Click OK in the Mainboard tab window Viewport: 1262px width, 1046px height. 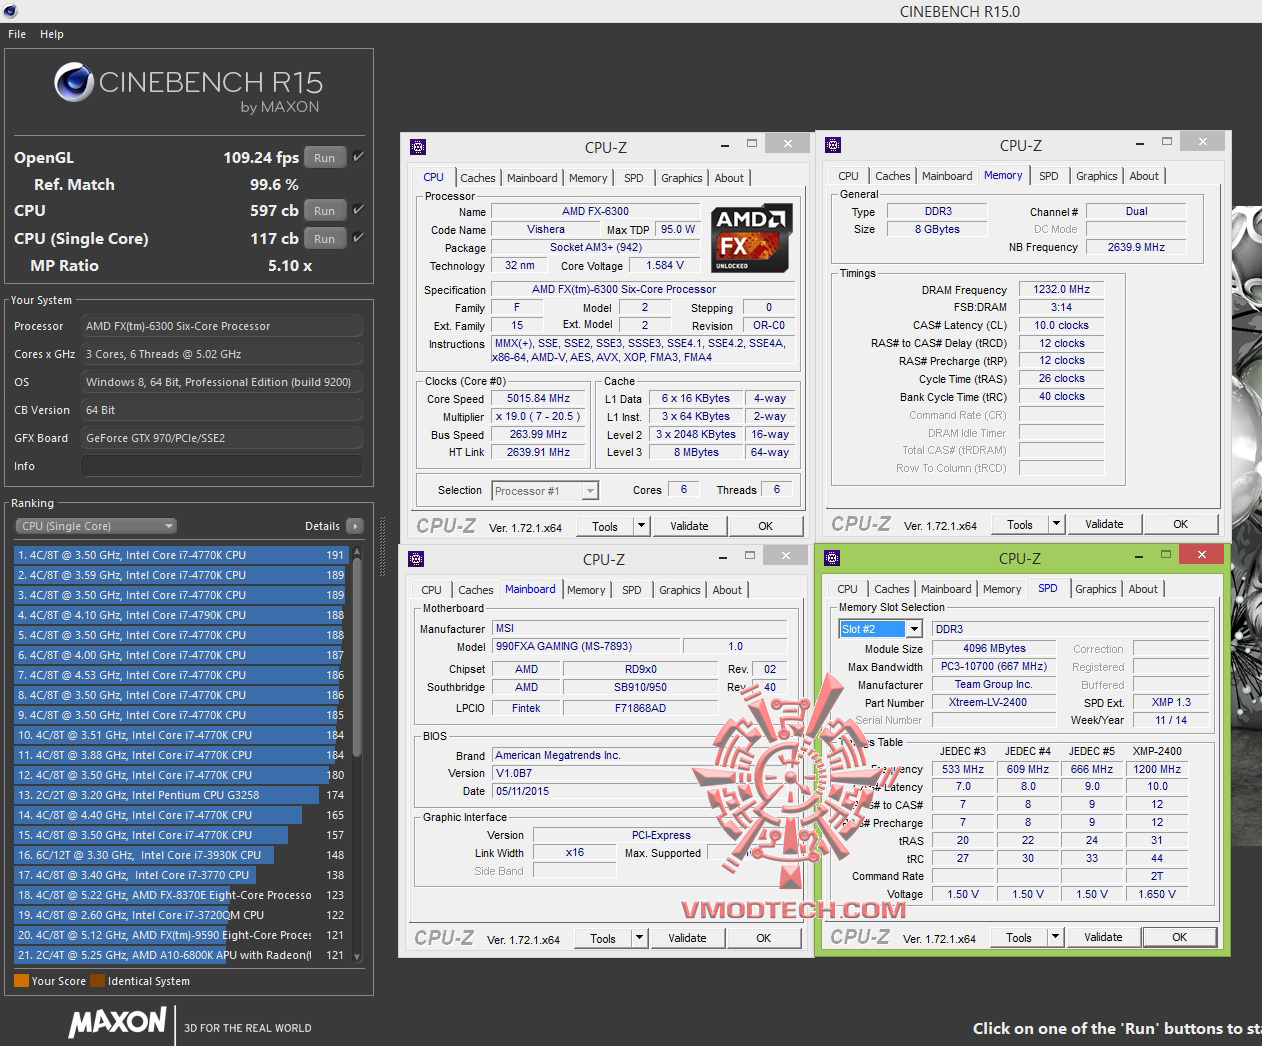click(763, 938)
